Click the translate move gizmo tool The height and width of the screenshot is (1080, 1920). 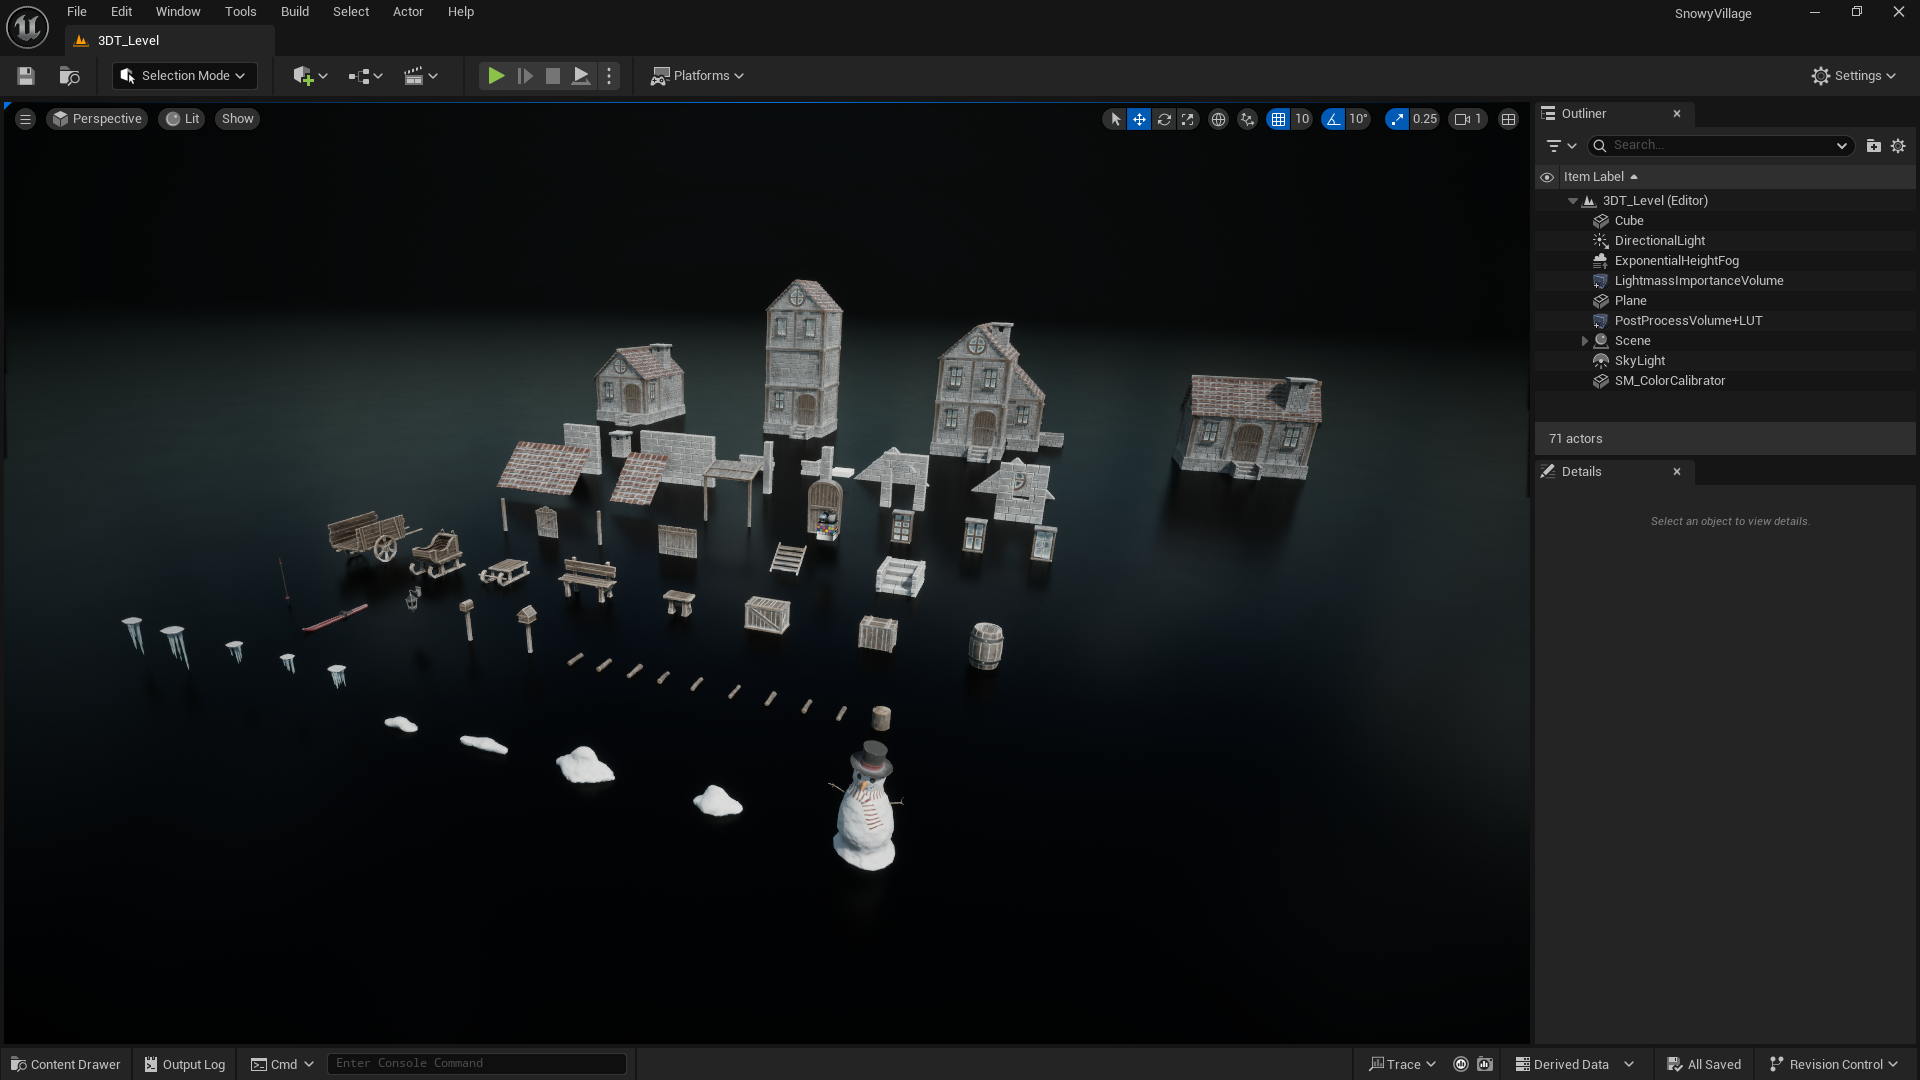[x=1139, y=119]
